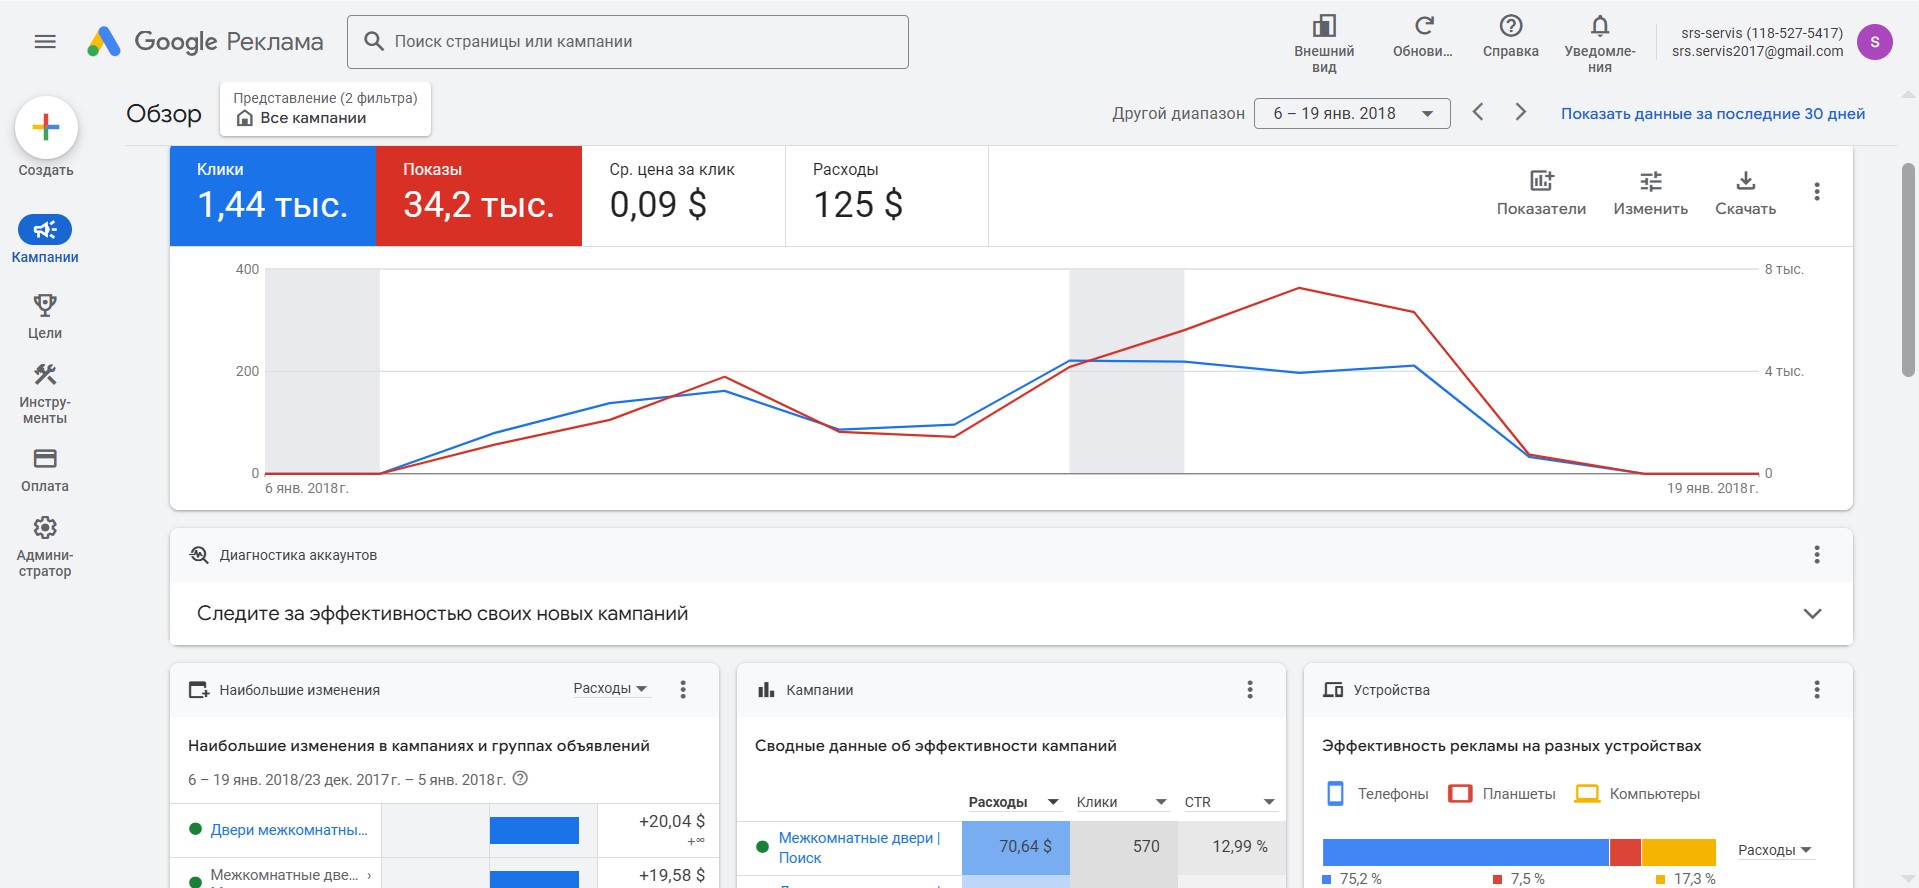Open the Межкомнатные двери | Поиск campaign link
Screen dimensions: 1919x888
[x=859, y=848]
